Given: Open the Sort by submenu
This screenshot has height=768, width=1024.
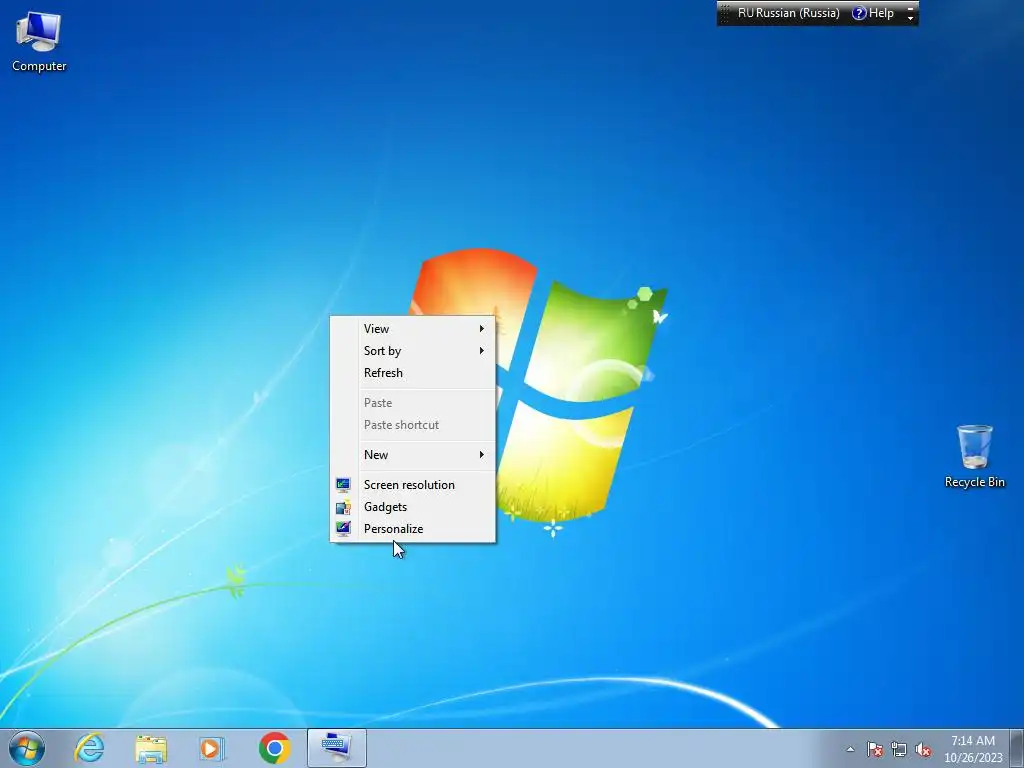Looking at the screenshot, I should pos(413,351).
